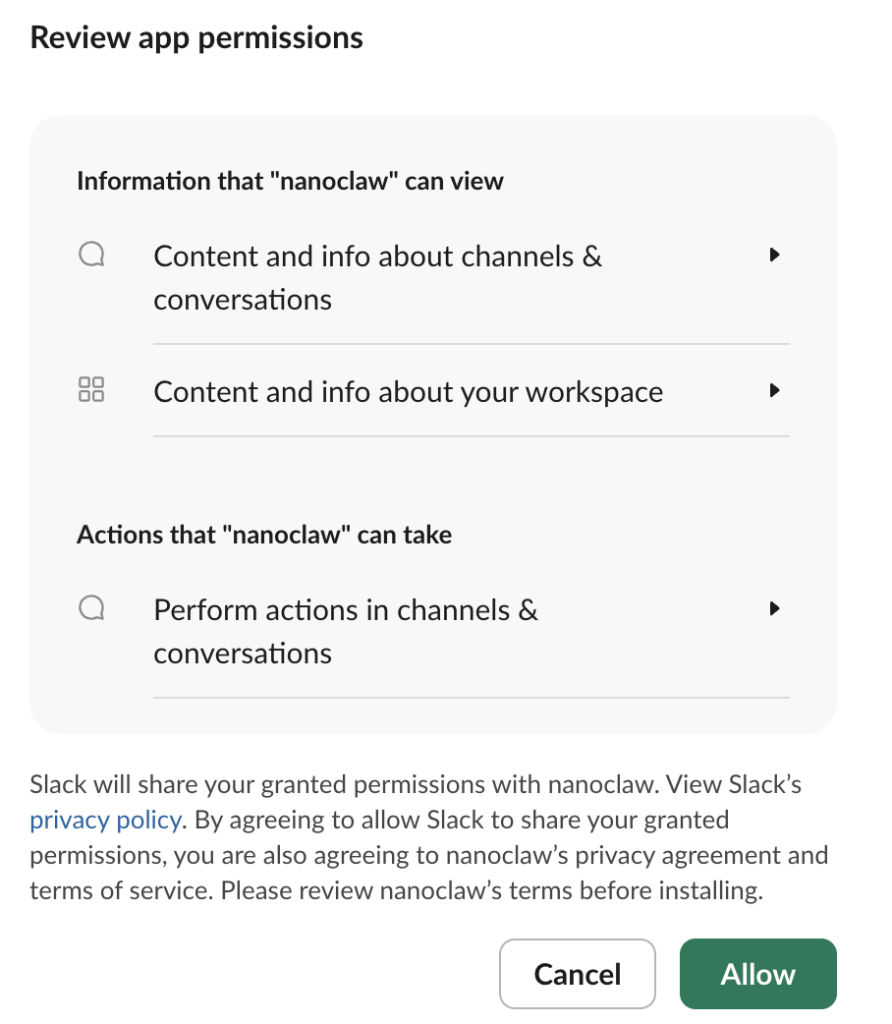
Task: Approve permissions with the Allow button
Action: click(758, 974)
